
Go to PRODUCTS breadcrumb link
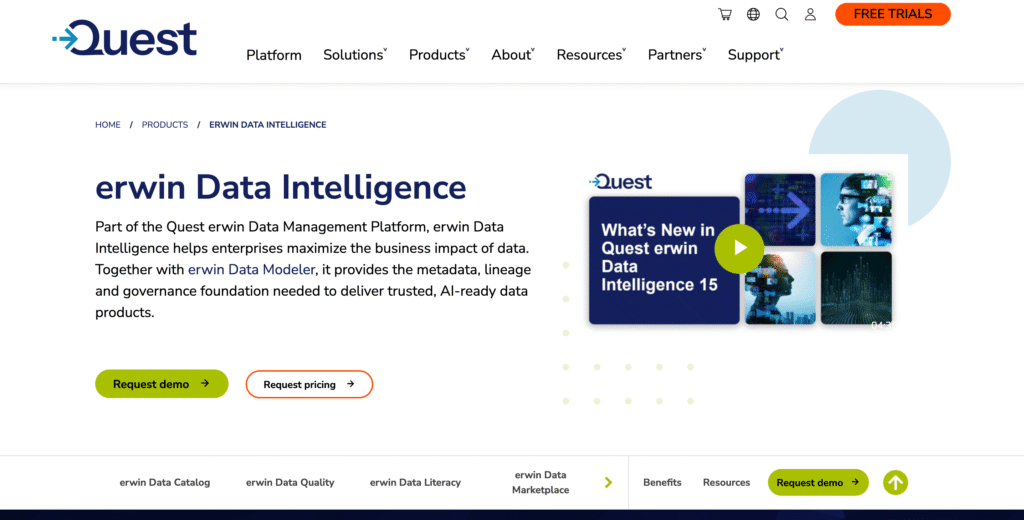tap(165, 125)
